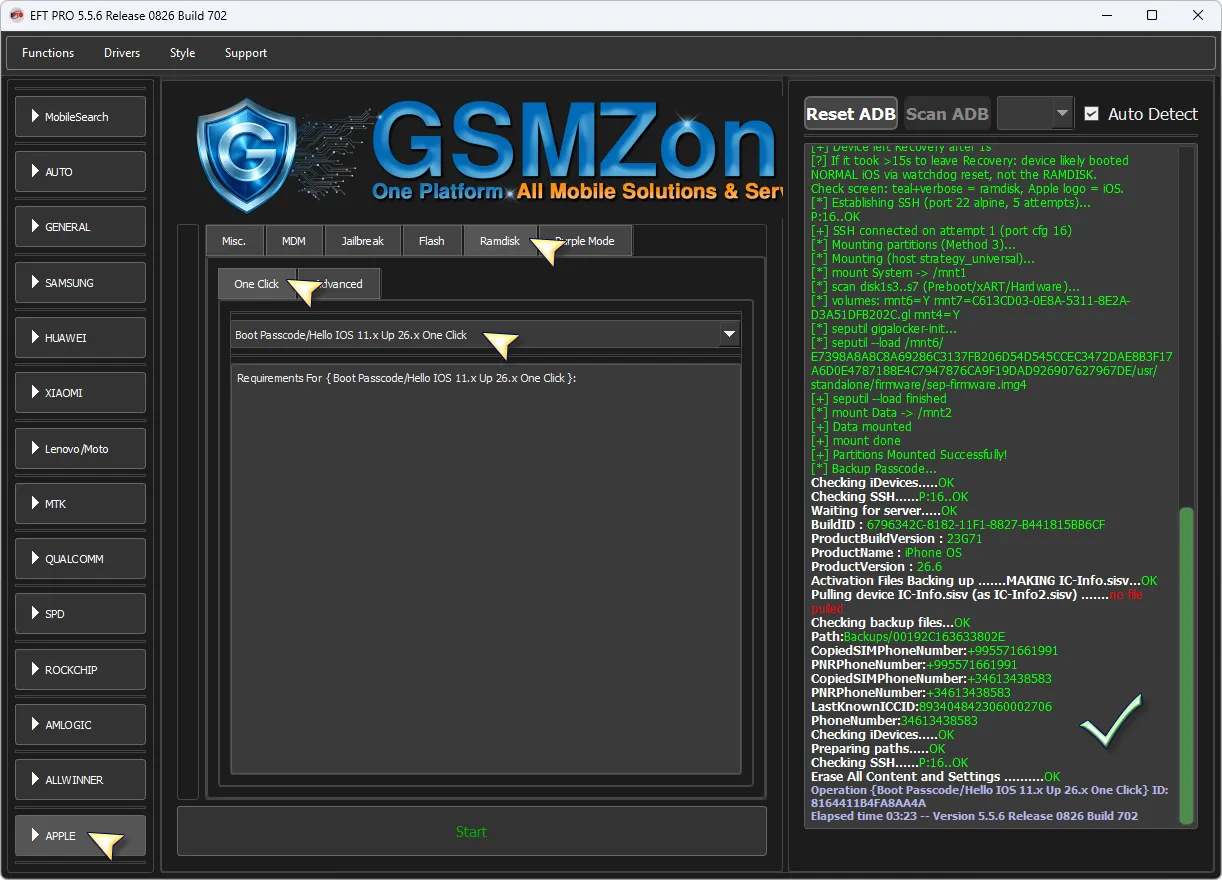Select the ROCKCHIP sidebar button
The width and height of the screenshot is (1222, 880).
80,670
